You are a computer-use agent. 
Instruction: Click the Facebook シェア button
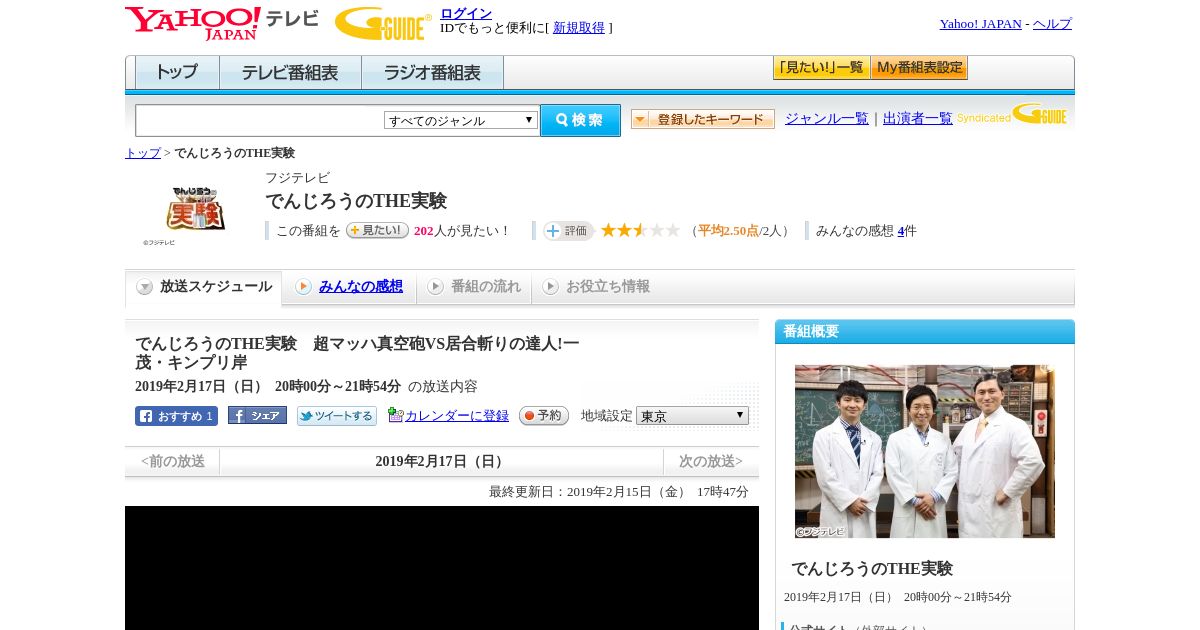(257, 415)
